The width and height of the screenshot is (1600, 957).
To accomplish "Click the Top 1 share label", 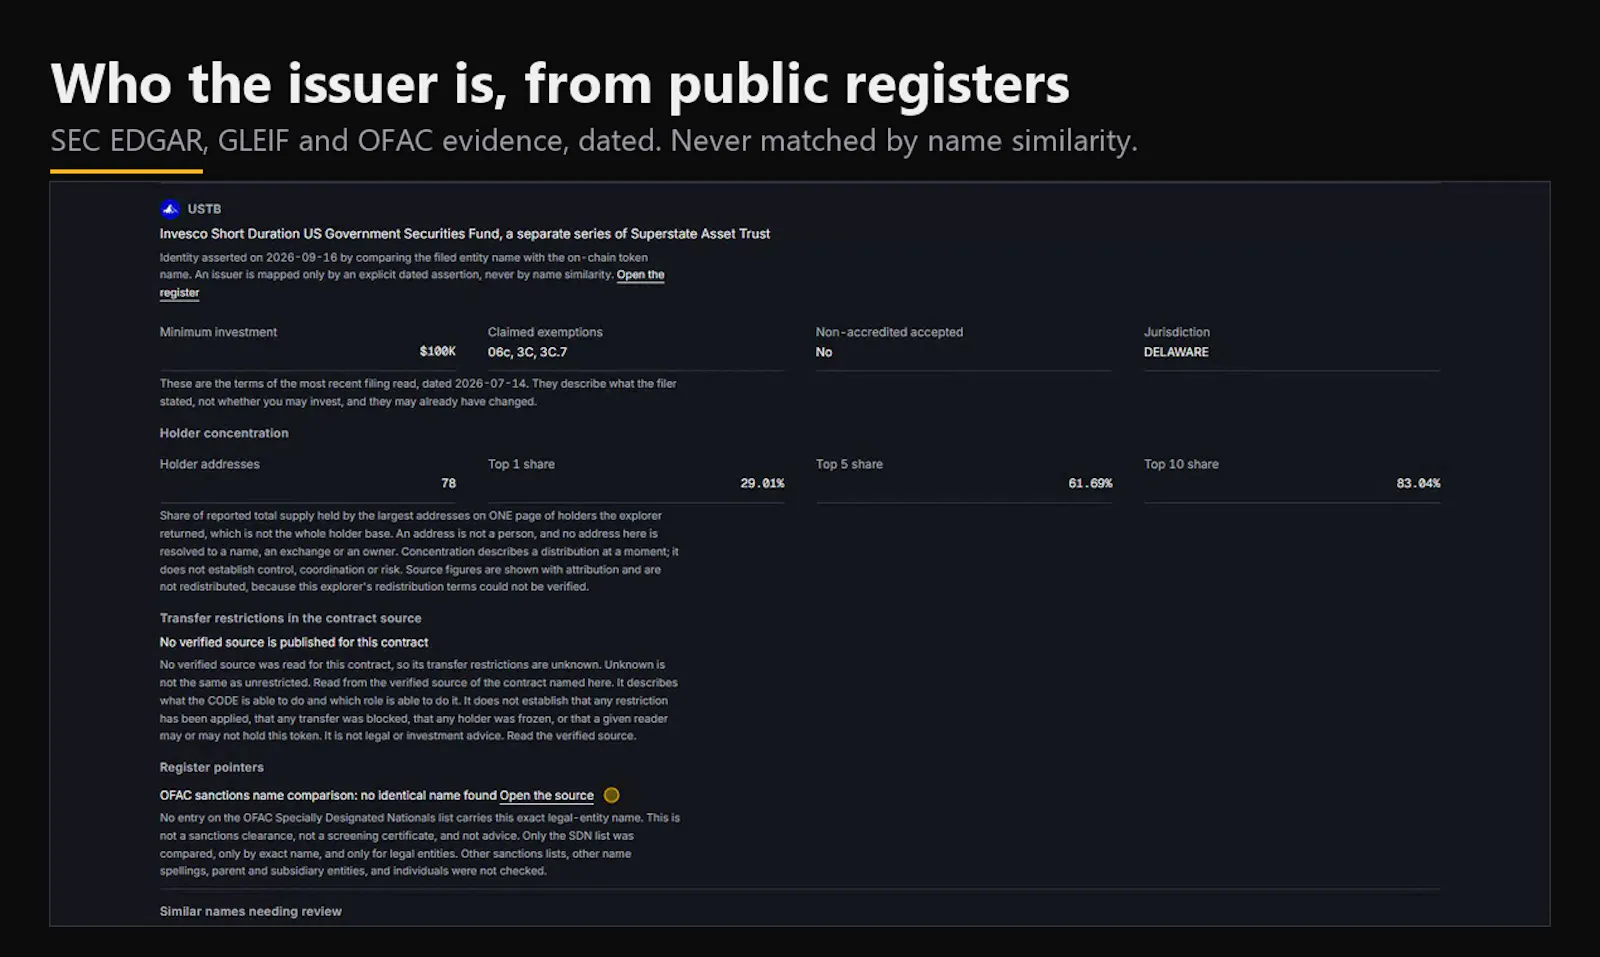I will (x=521, y=464).
